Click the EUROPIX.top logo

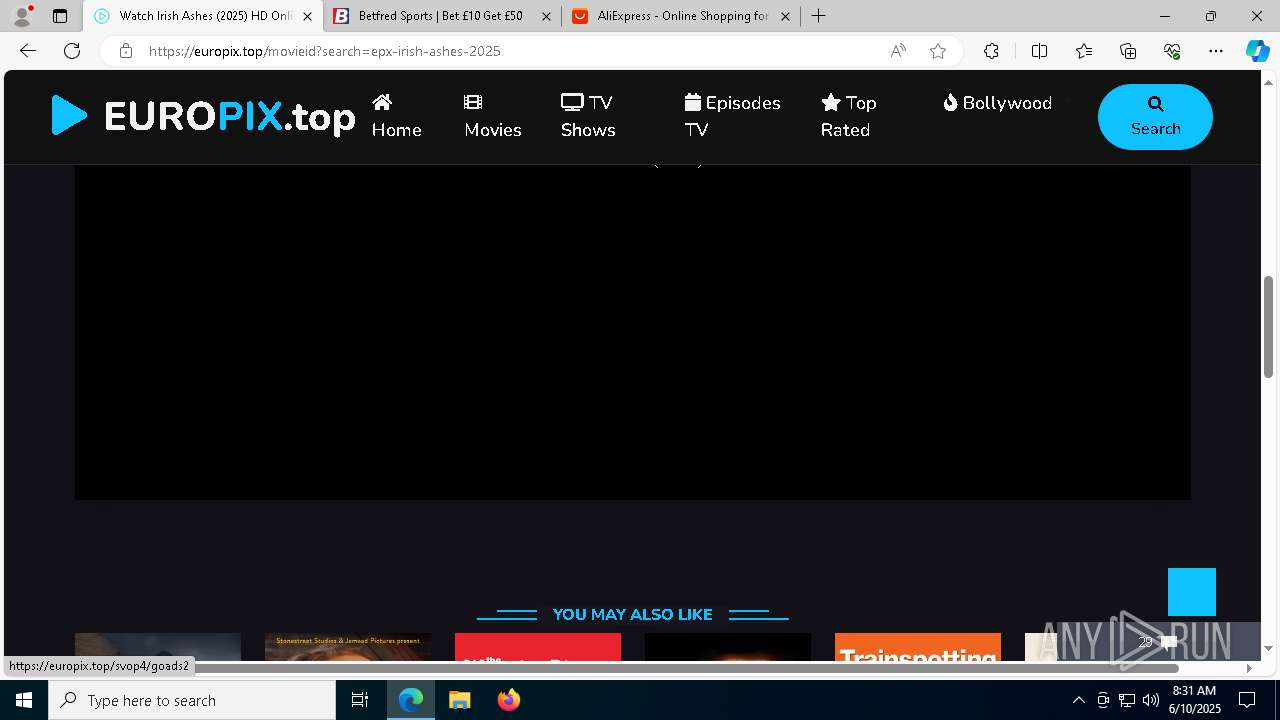pos(203,117)
